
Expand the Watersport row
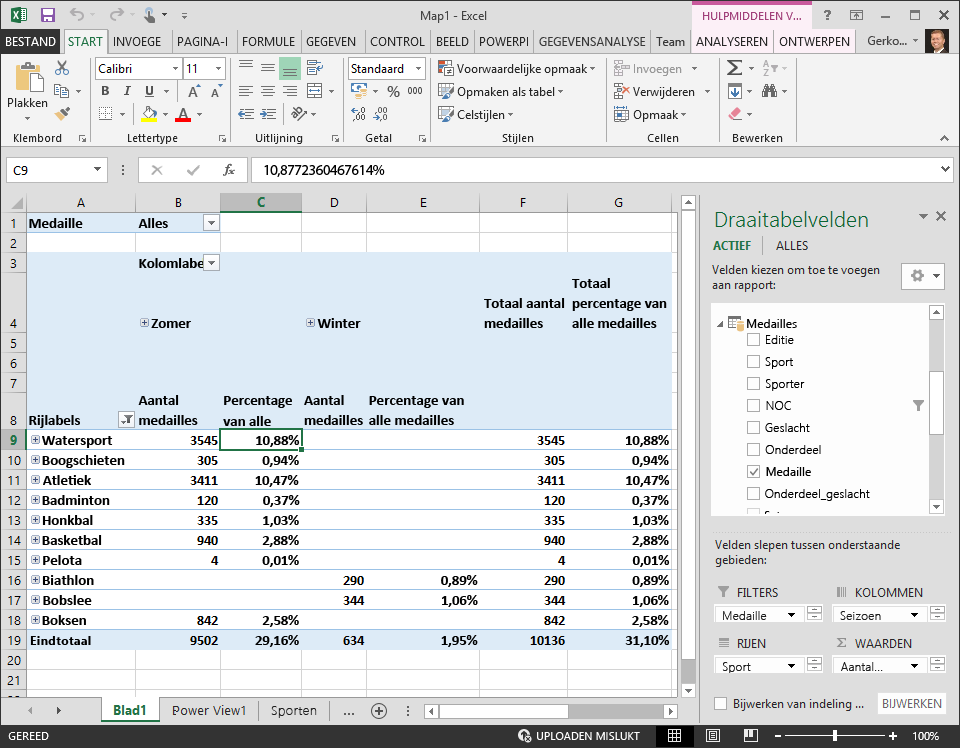coord(36,439)
